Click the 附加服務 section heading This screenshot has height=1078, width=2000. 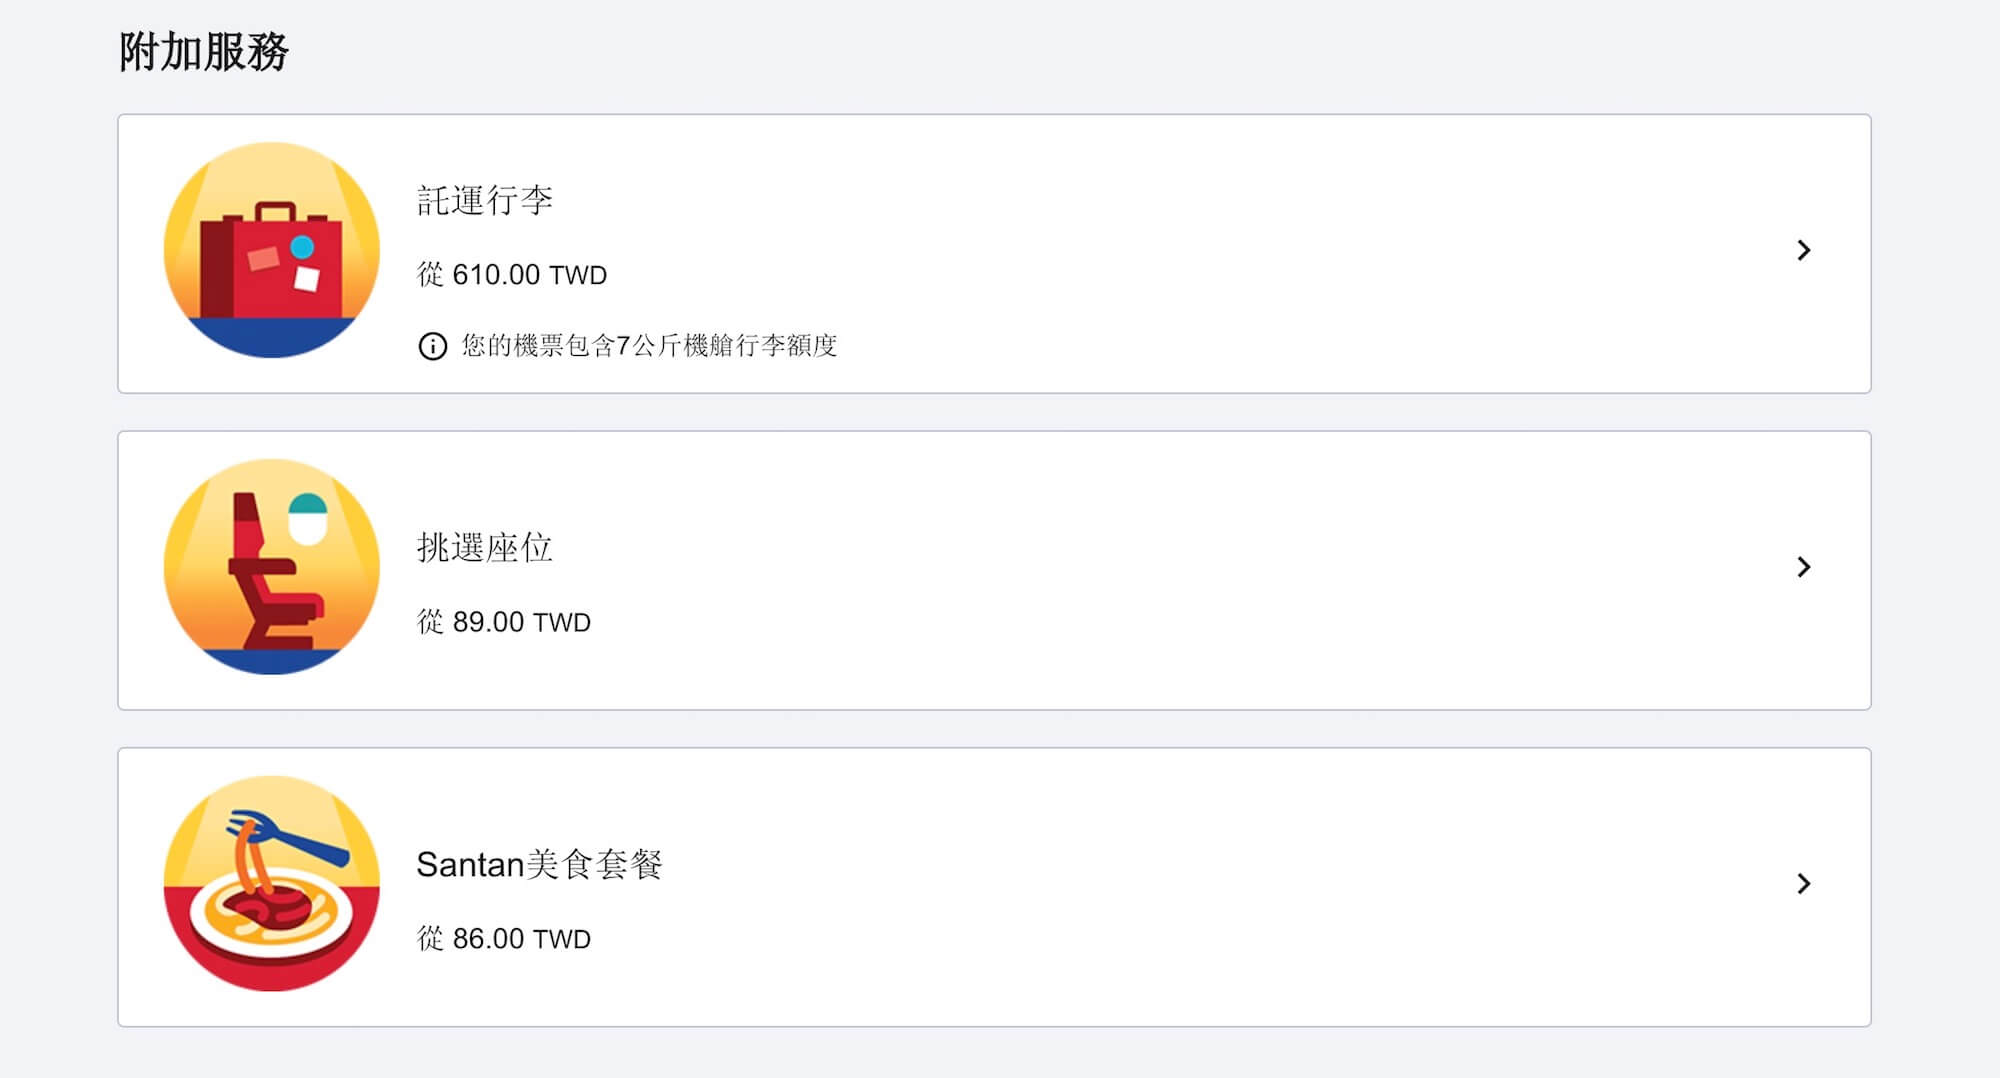(x=204, y=52)
